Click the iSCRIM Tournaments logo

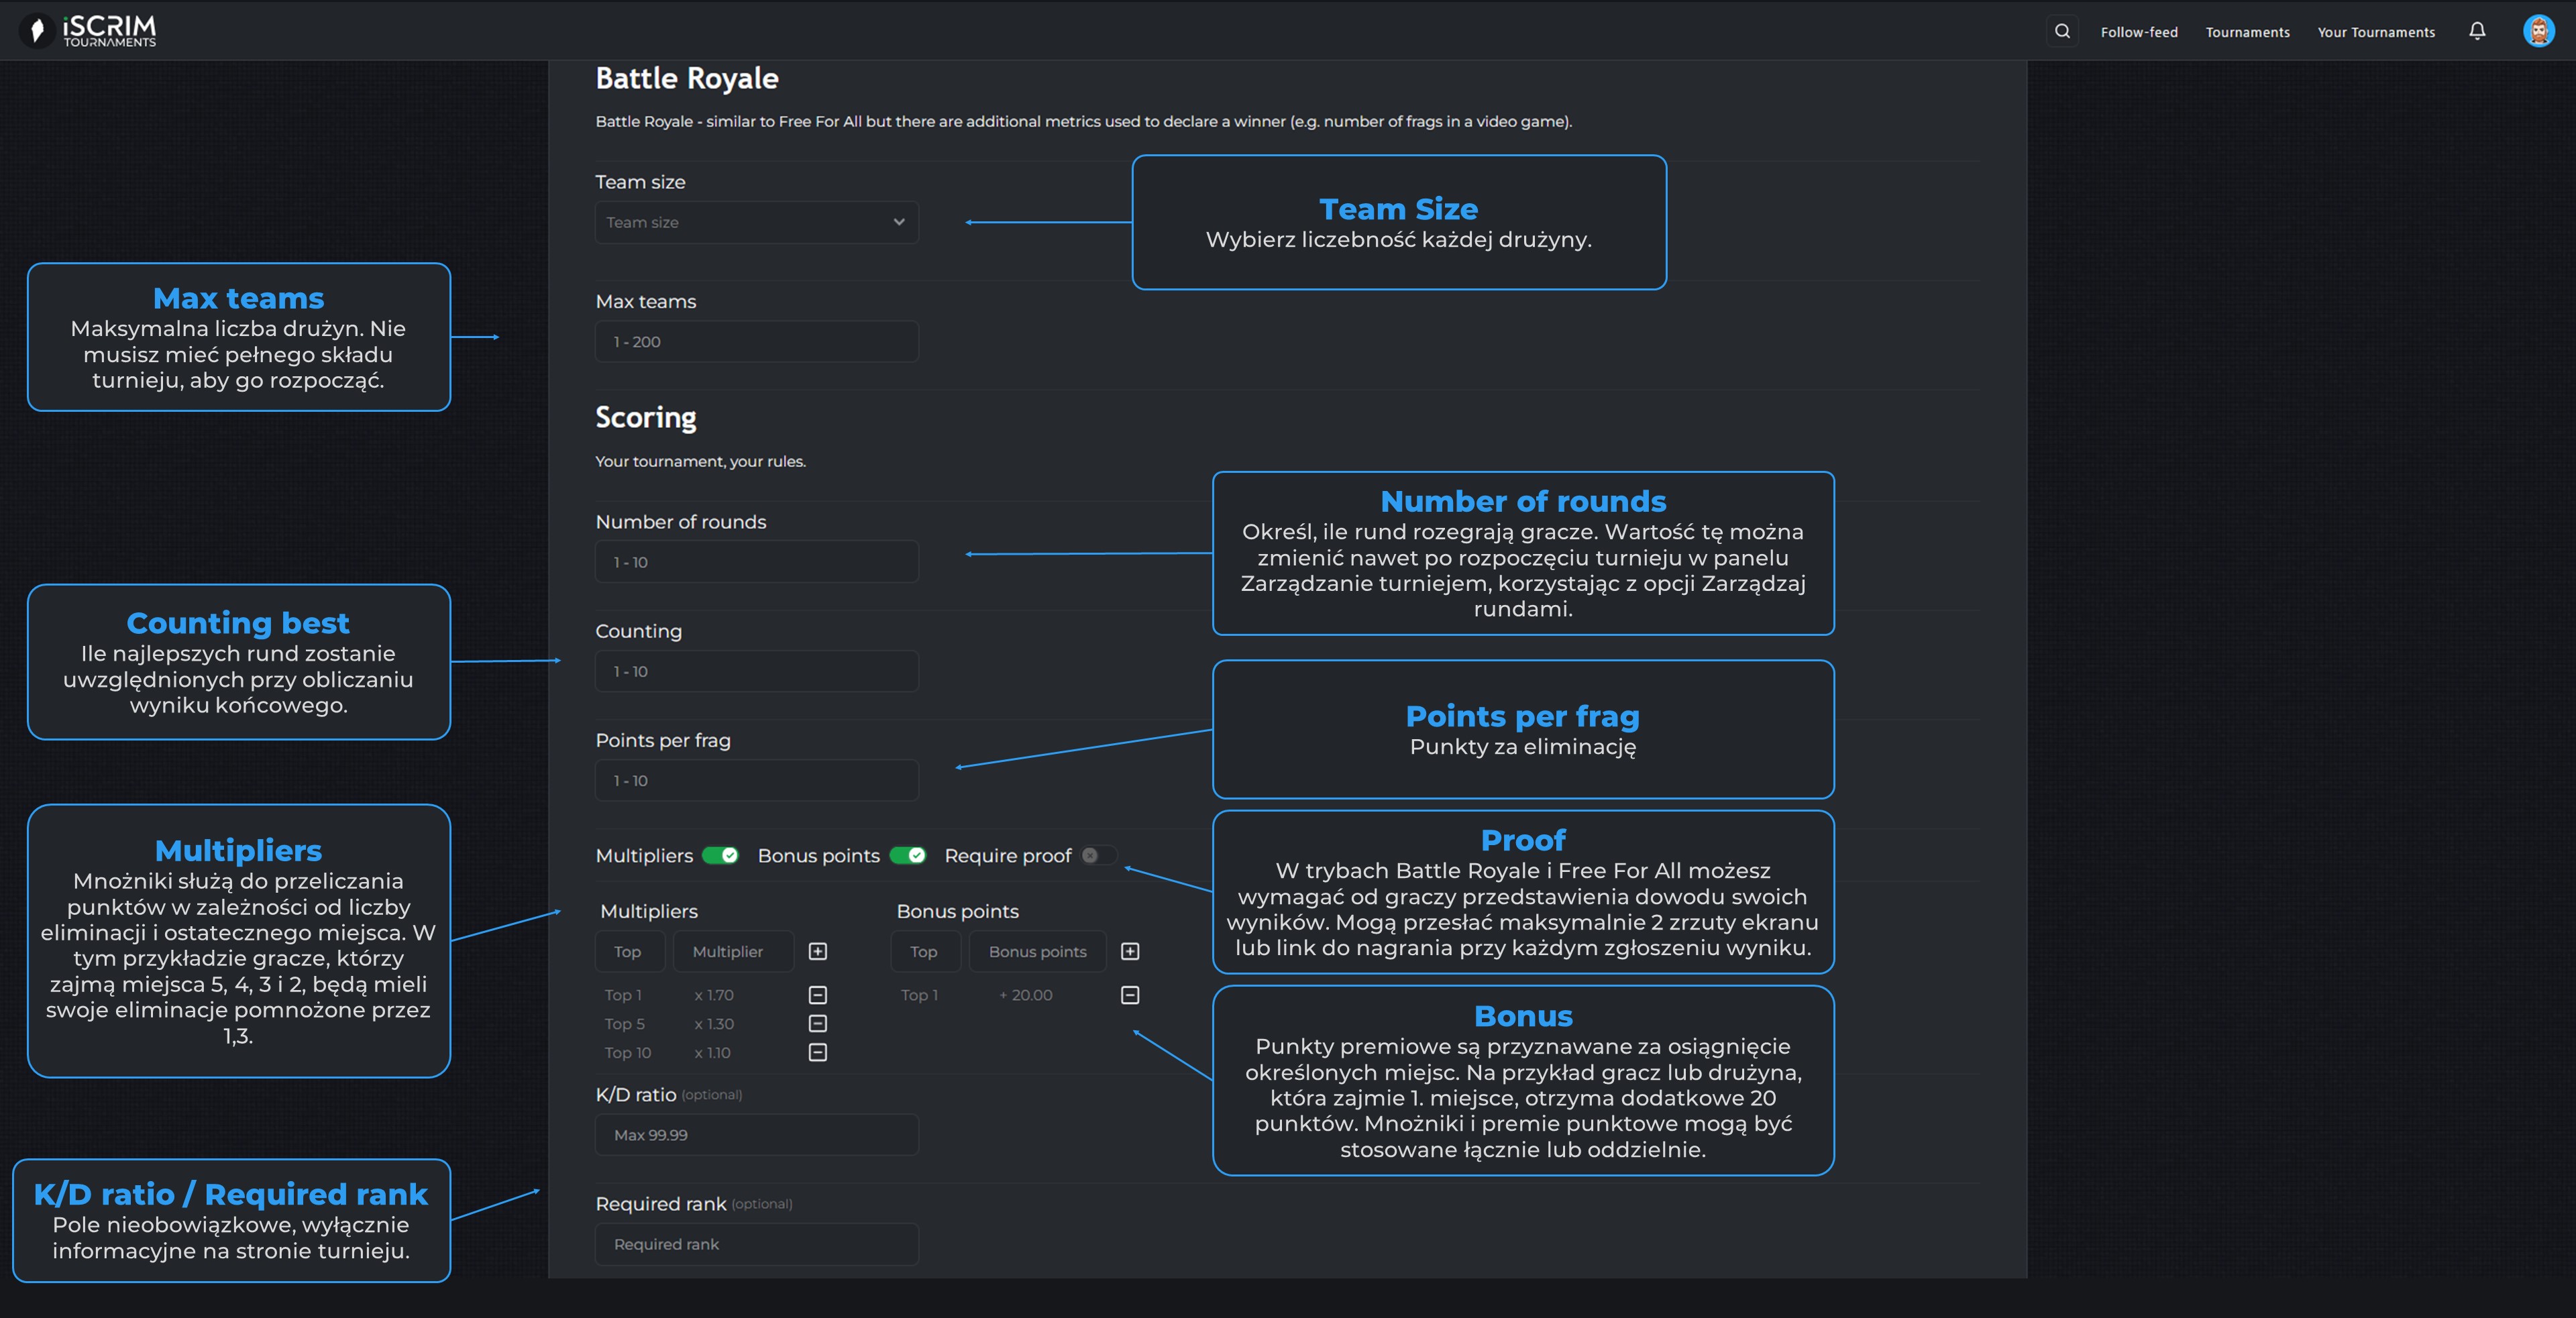[90, 30]
